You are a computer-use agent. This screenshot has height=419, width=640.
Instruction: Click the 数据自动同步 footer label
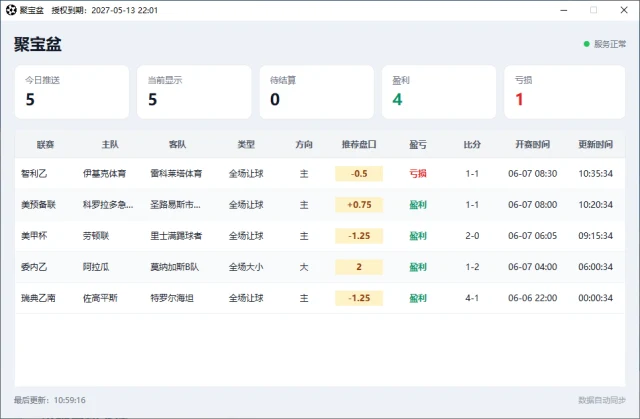point(602,400)
